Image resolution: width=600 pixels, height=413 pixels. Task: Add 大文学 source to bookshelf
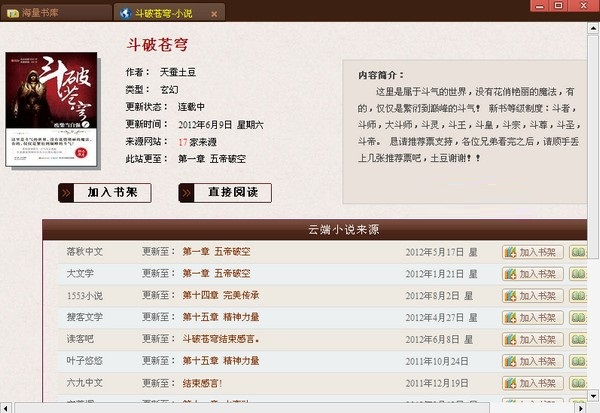coord(533,274)
